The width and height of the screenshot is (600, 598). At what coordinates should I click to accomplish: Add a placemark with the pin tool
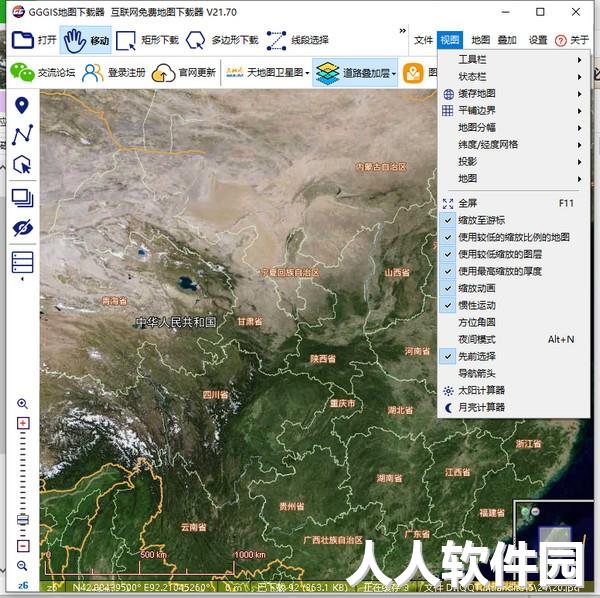click(22, 106)
